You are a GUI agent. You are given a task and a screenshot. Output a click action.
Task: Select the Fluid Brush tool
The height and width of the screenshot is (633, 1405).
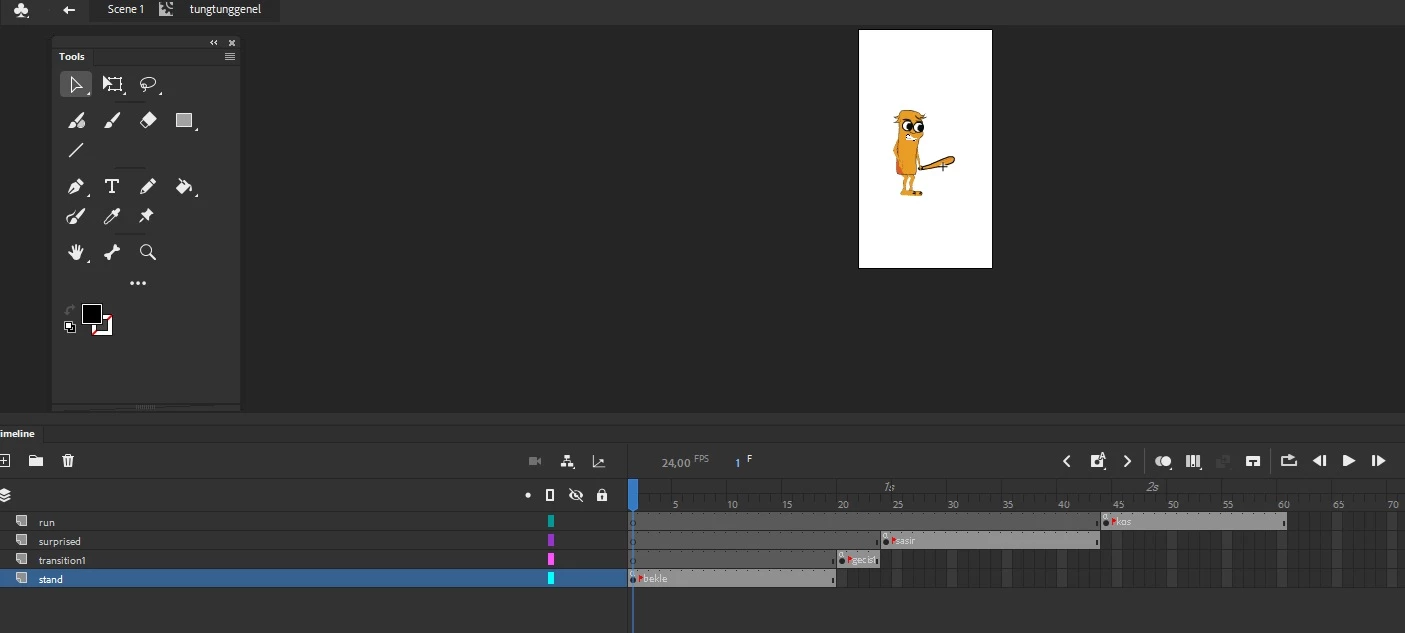[76, 120]
